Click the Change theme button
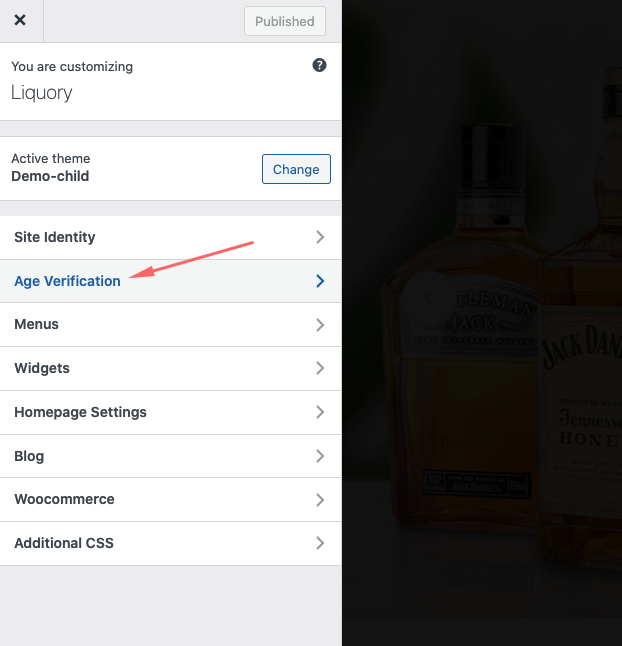Image resolution: width=622 pixels, height=646 pixels. coord(296,169)
